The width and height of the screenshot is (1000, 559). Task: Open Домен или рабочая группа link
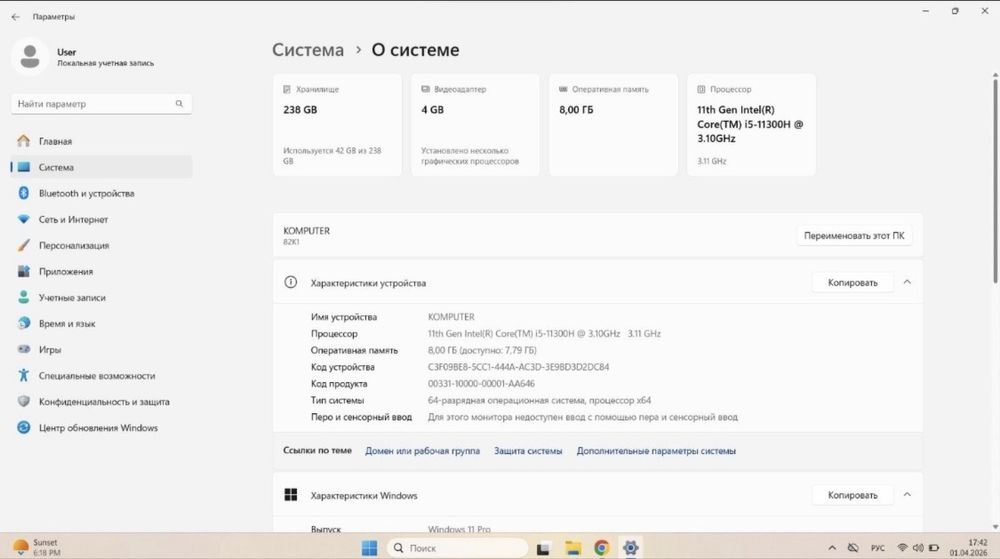pos(422,451)
